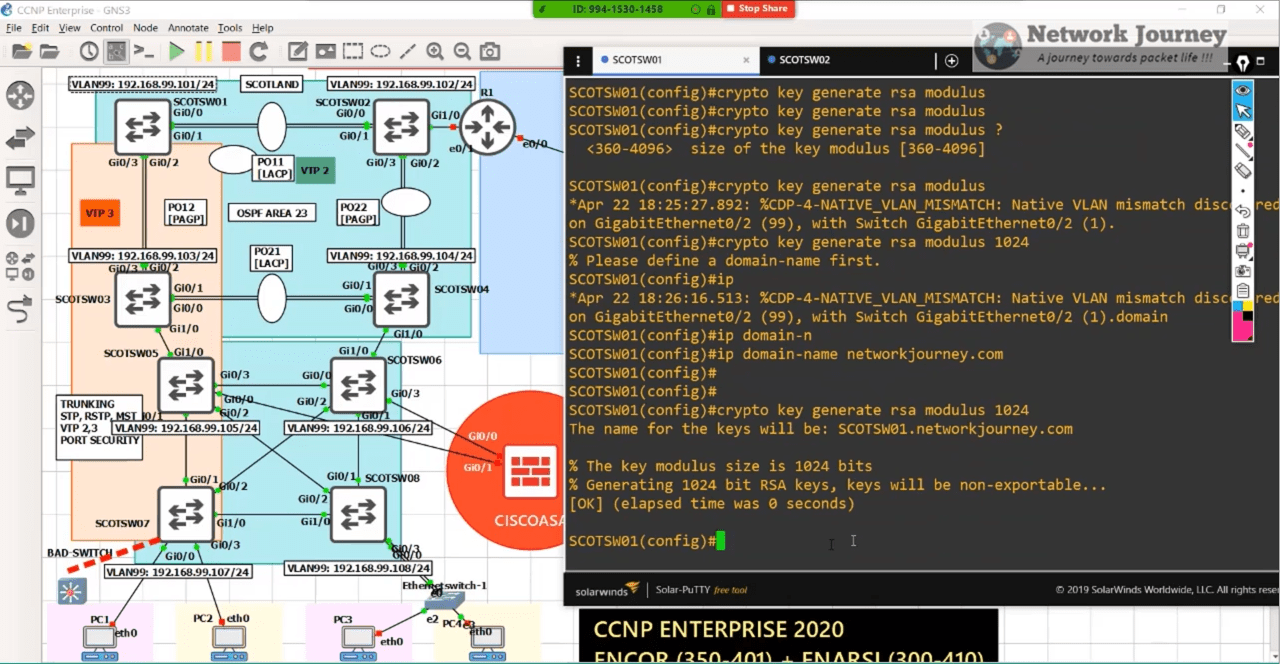
Task: Click the New blank project icon
Action: click(x=21, y=51)
